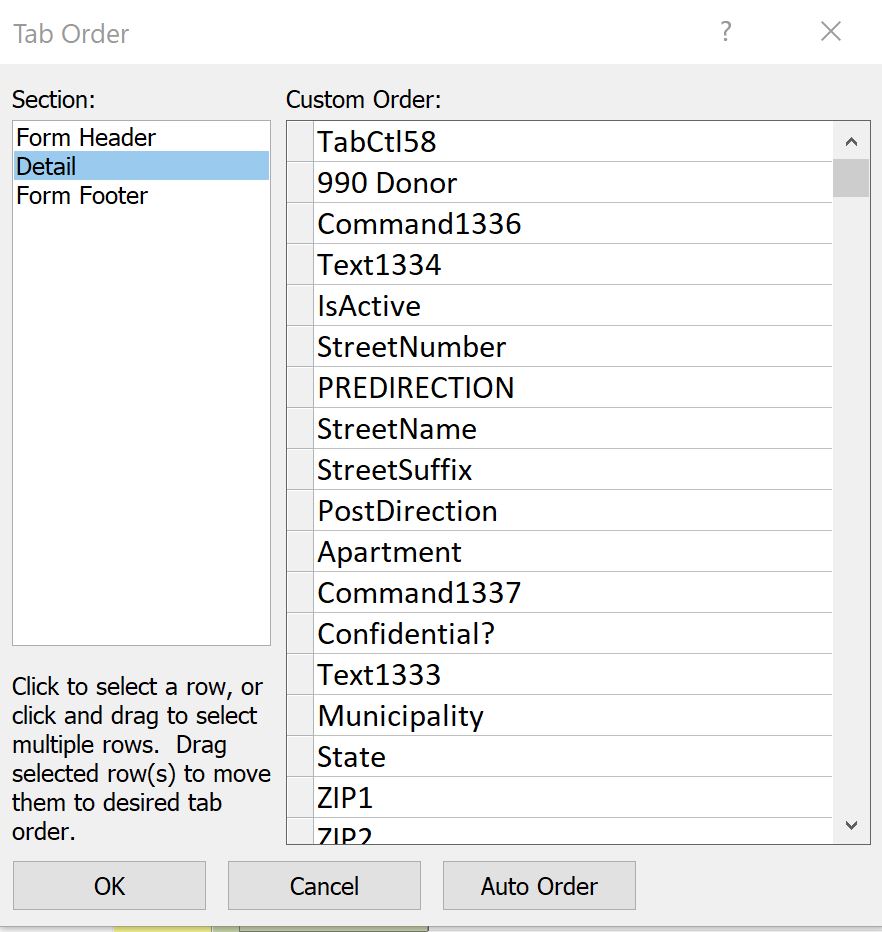This screenshot has height=932, width=882.
Task: Click the row selector beside IsActive
Action: point(300,306)
